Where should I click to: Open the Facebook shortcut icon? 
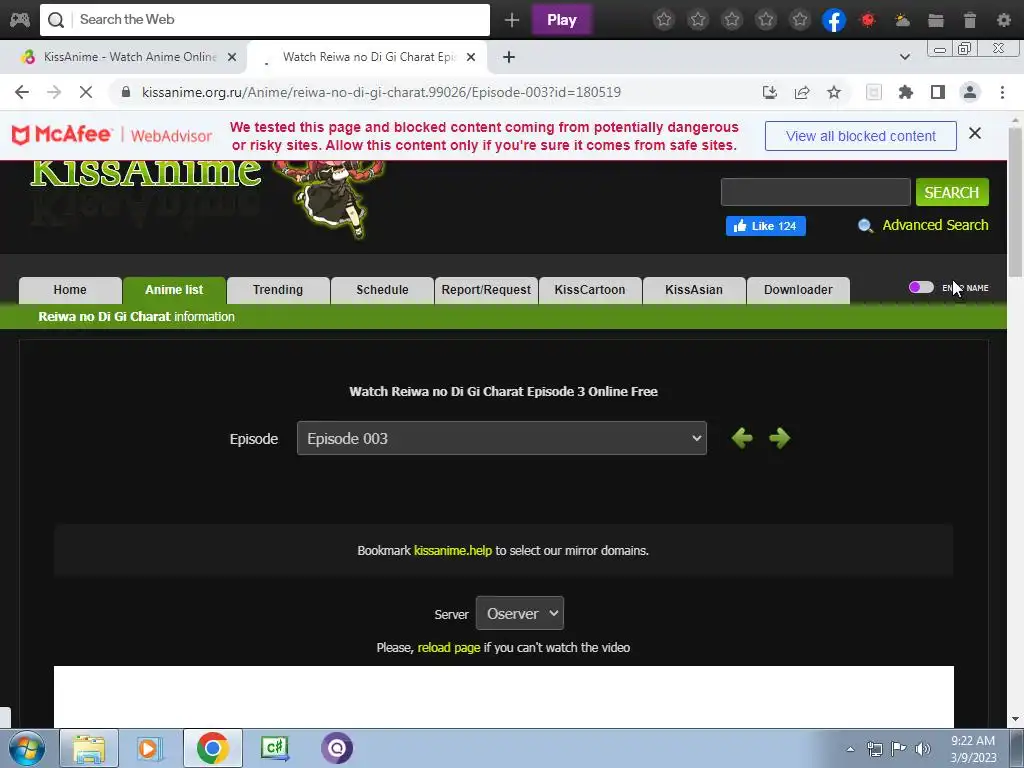(x=834, y=20)
